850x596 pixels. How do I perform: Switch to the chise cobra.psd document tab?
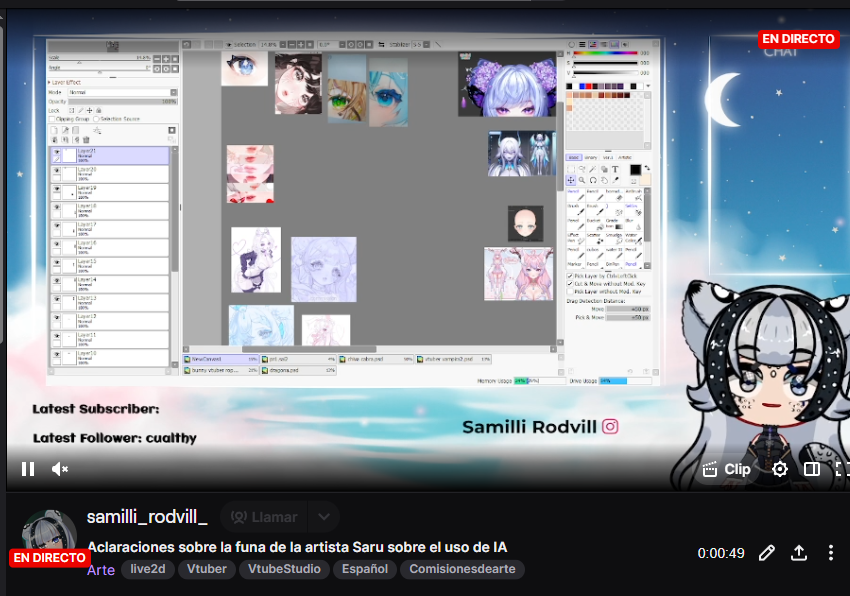coord(376,359)
